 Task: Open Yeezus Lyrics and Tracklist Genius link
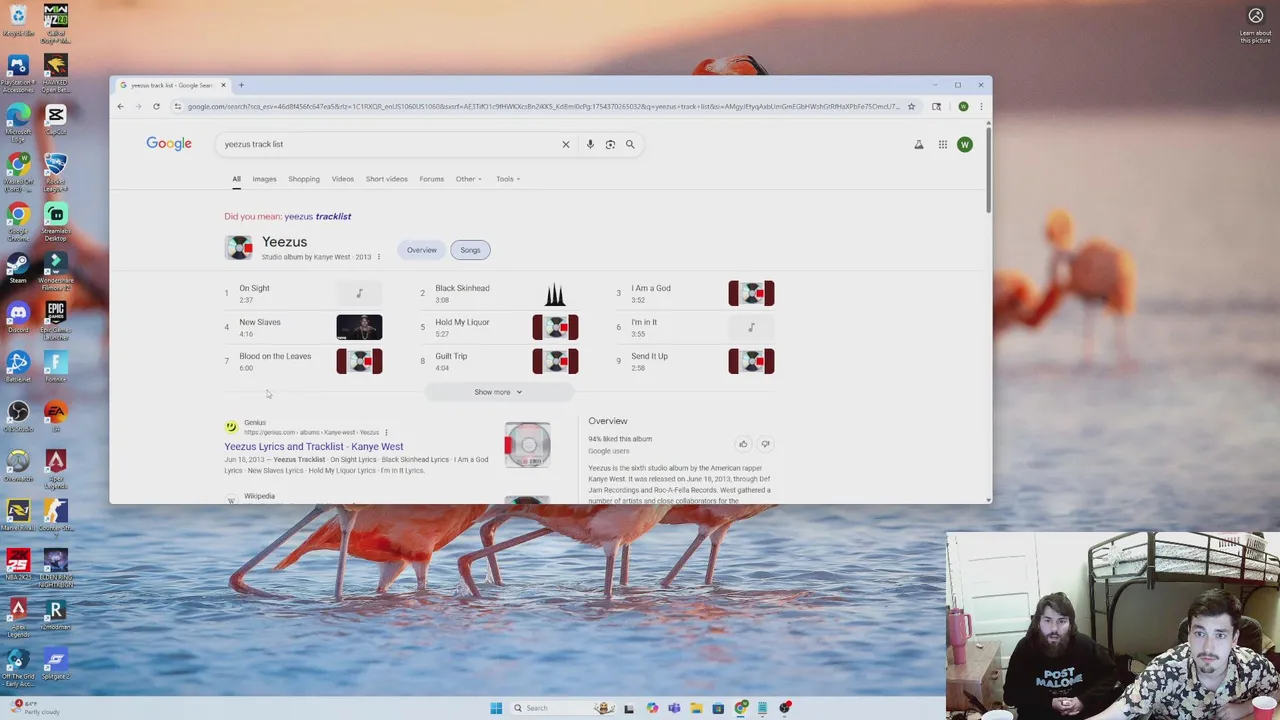tap(313, 447)
